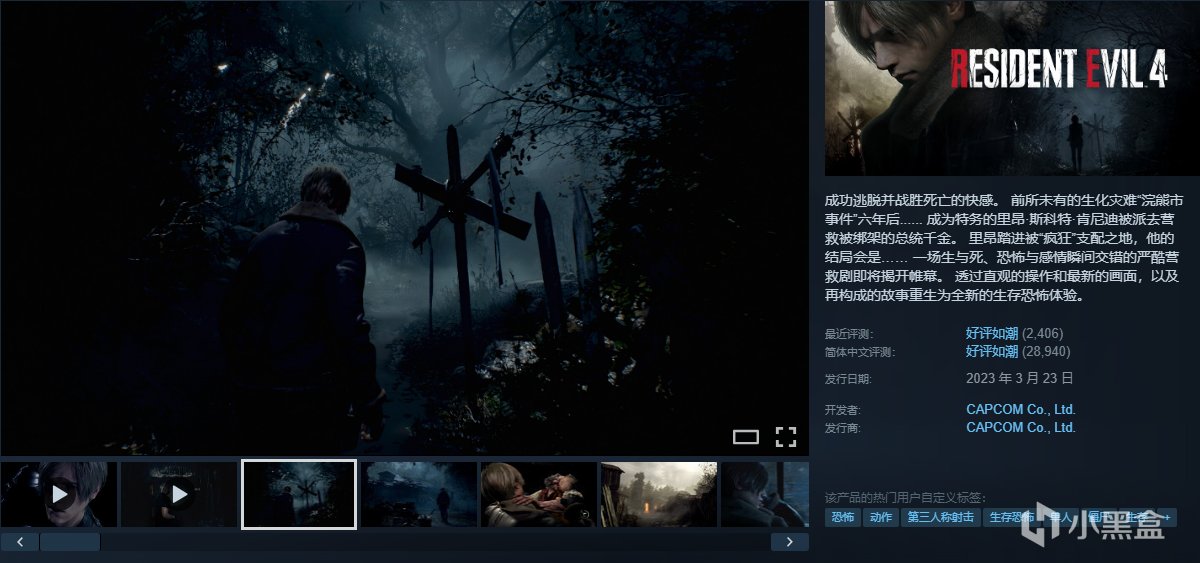This screenshot has height=563, width=1200.
Task: Open publisher CAPCOM Co., Ltd. link
Action: [1020, 427]
